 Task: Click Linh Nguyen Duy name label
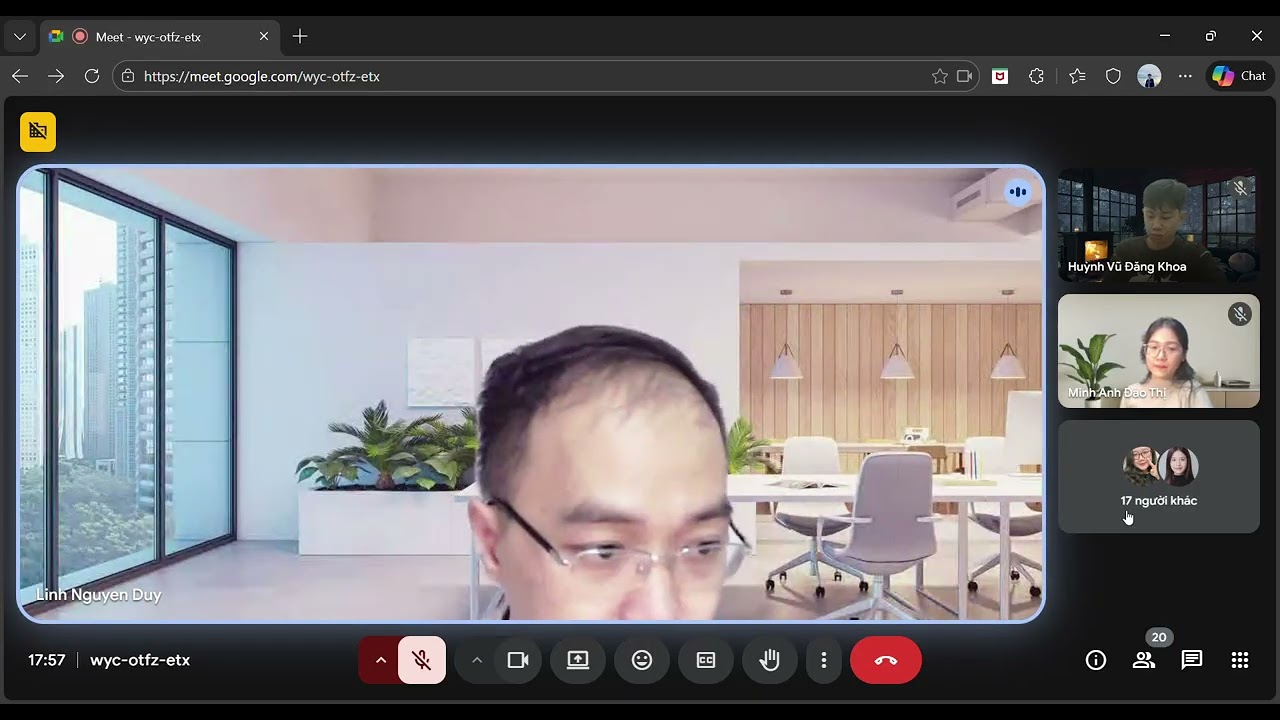pyautogui.click(x=99, y=595)
